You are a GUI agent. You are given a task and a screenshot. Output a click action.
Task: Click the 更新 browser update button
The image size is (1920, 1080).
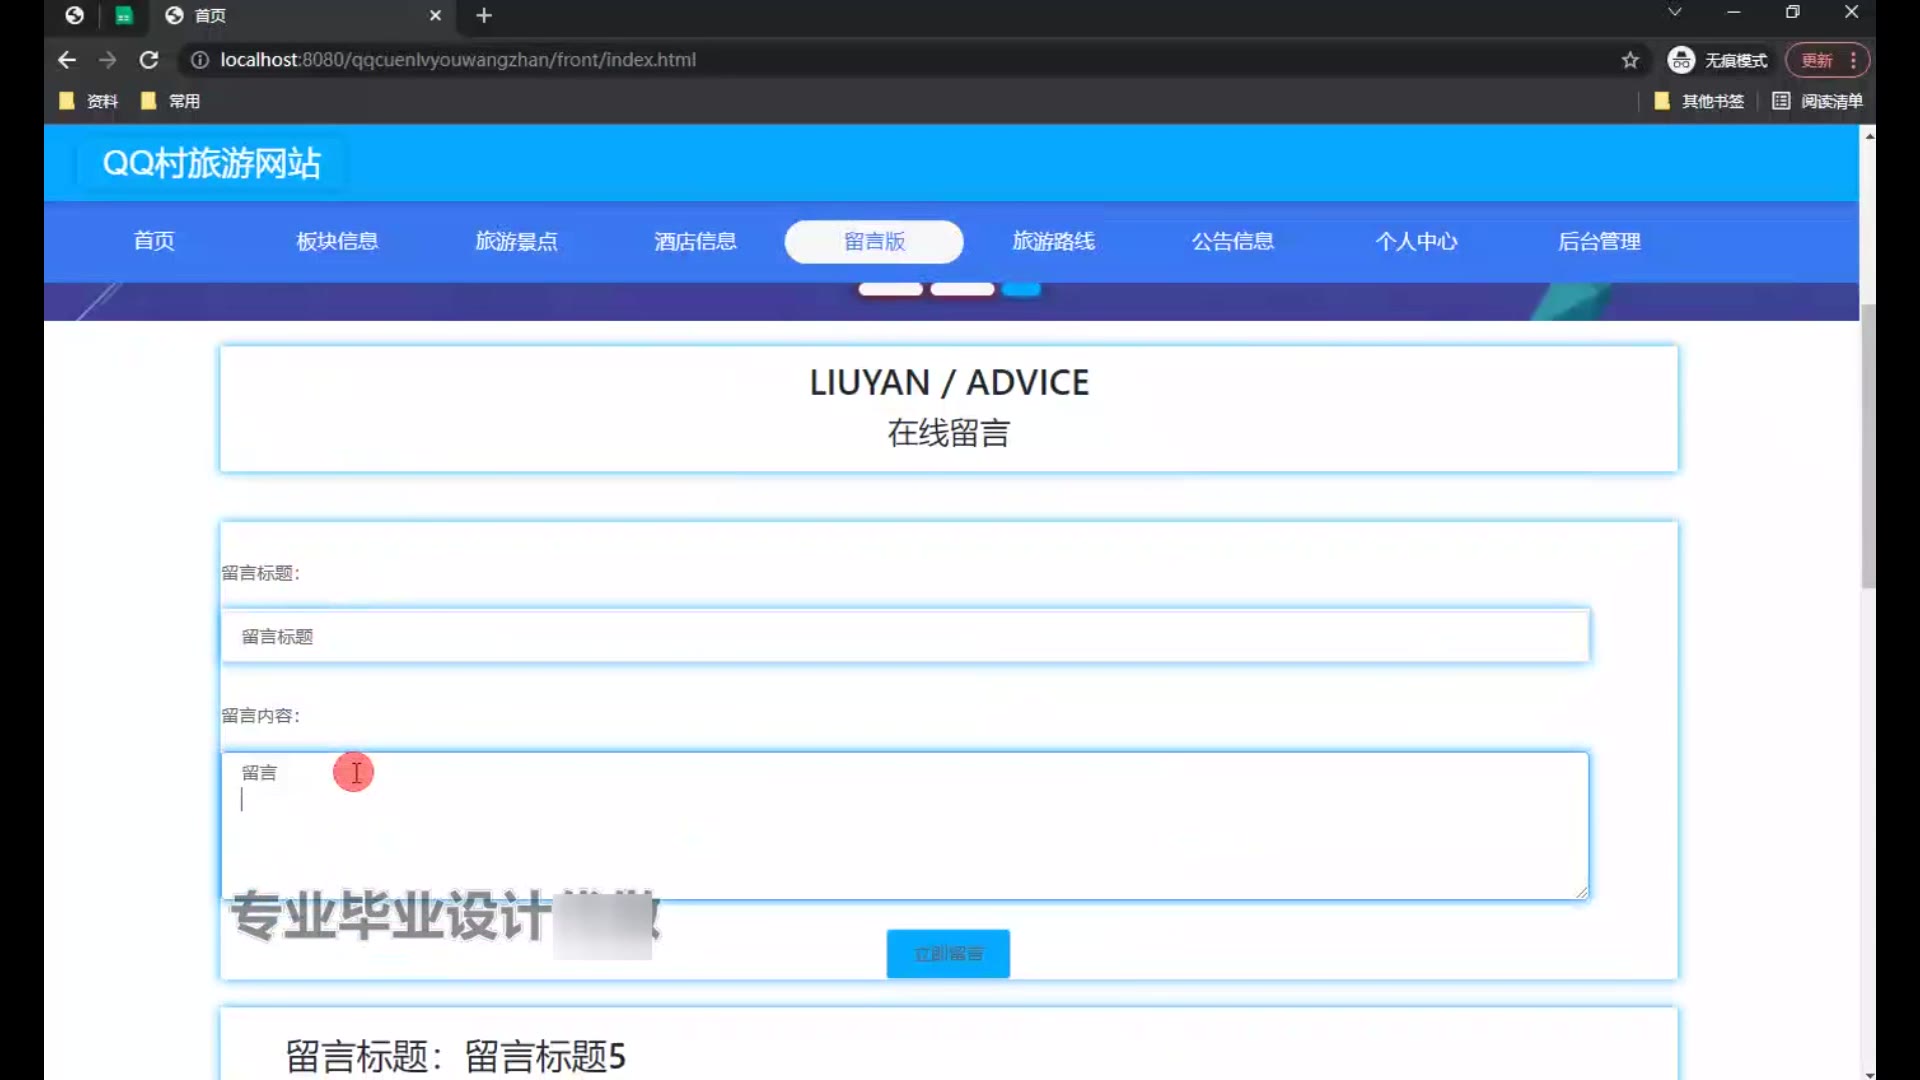[x=1817, y=60]
